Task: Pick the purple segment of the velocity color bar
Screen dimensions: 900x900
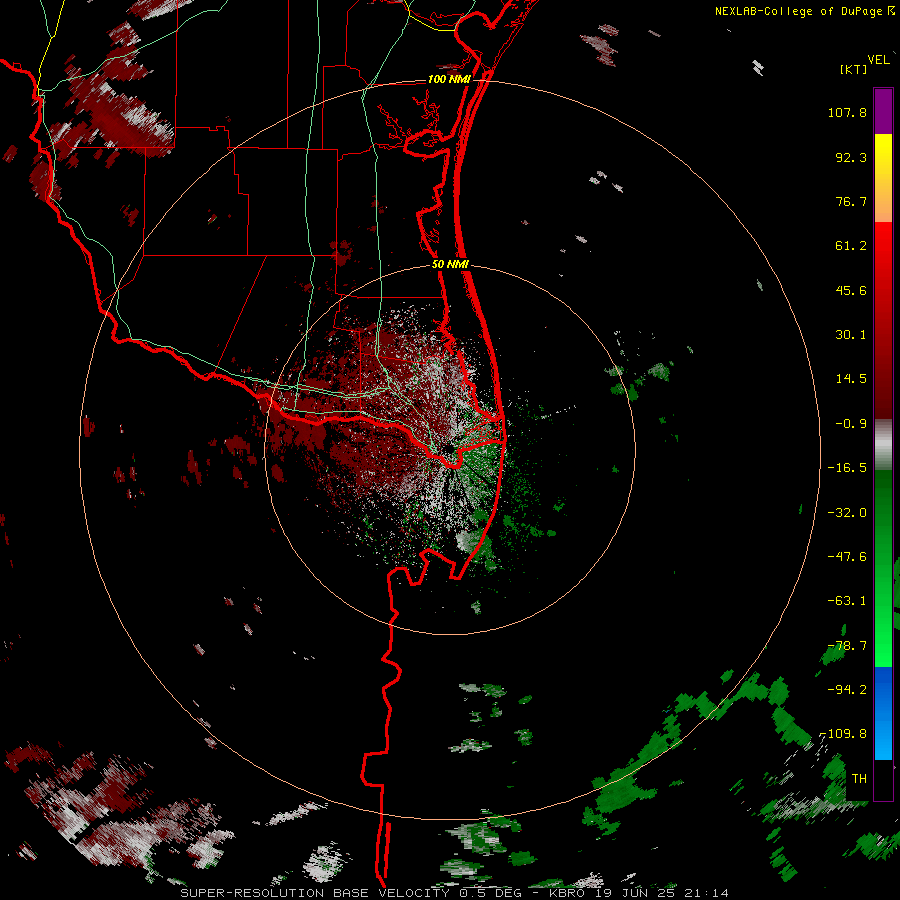Action: 883,111
